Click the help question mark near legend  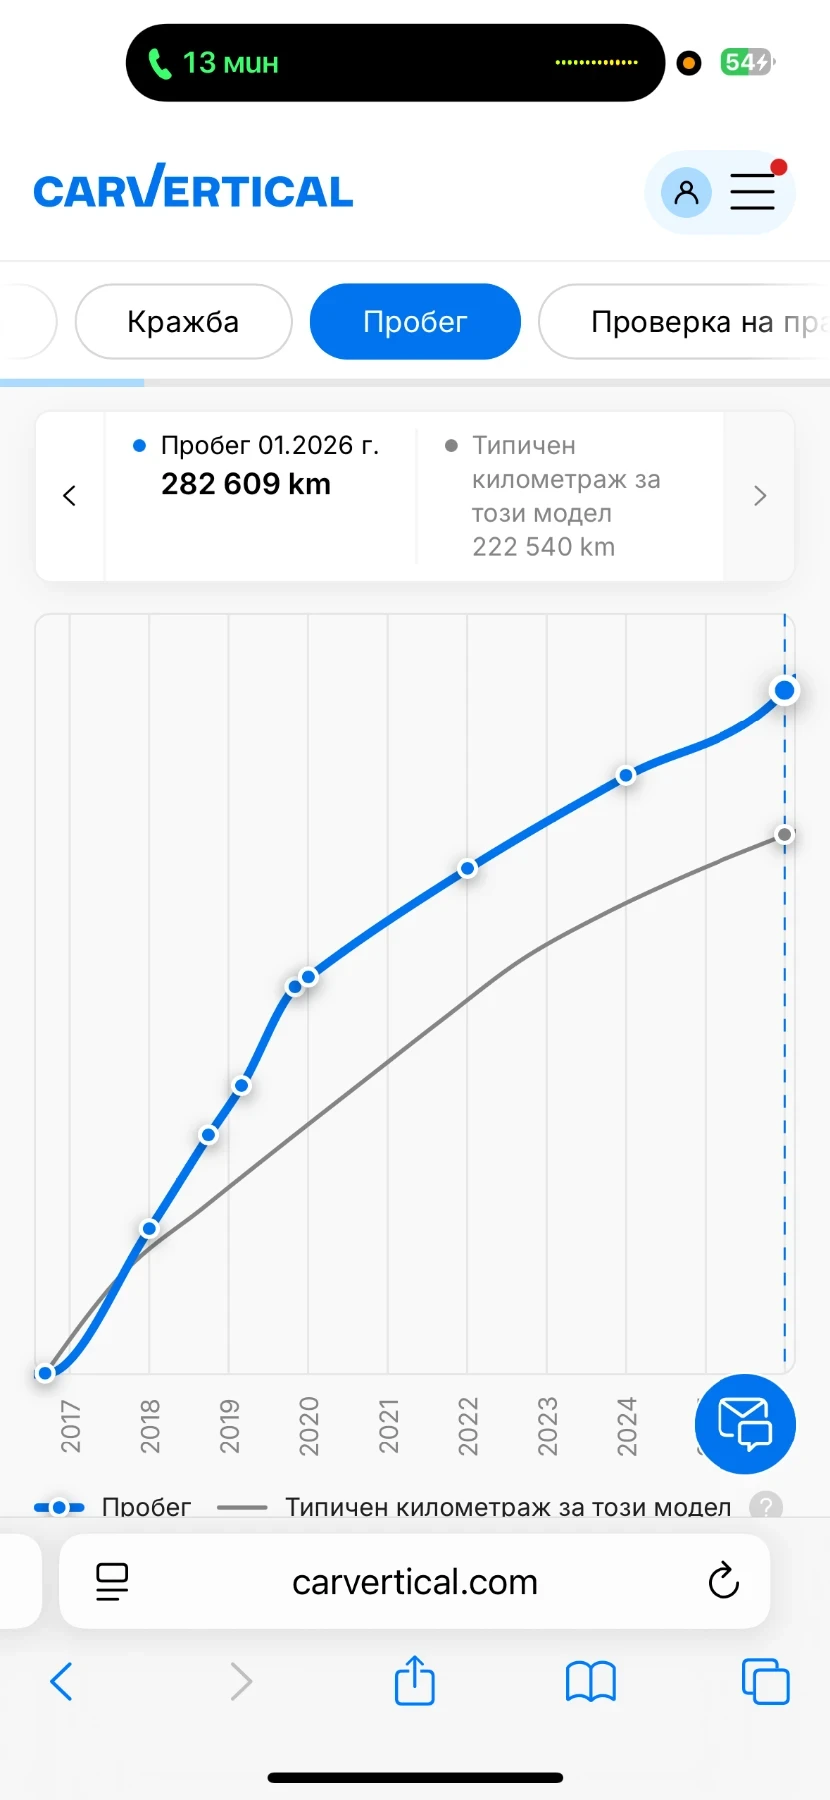(x=766, y=1506)
